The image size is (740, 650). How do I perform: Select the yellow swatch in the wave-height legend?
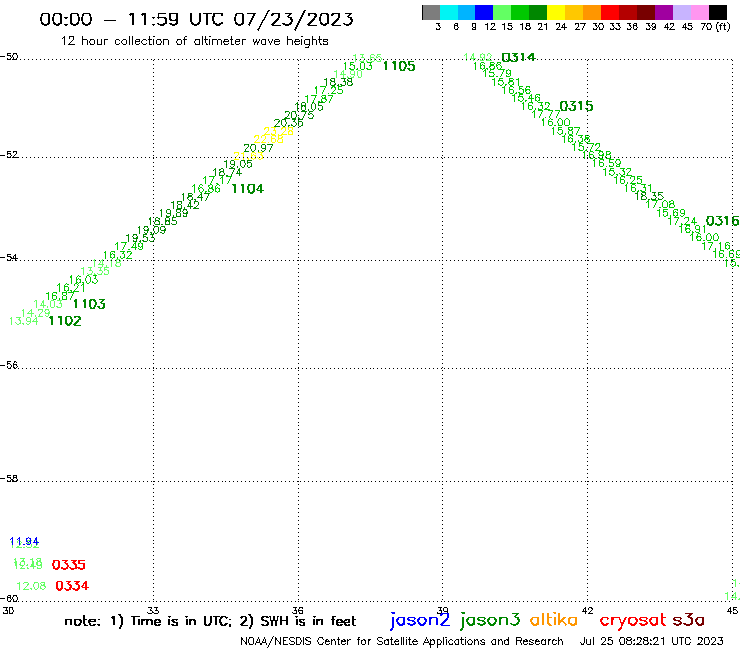[556, 12]
